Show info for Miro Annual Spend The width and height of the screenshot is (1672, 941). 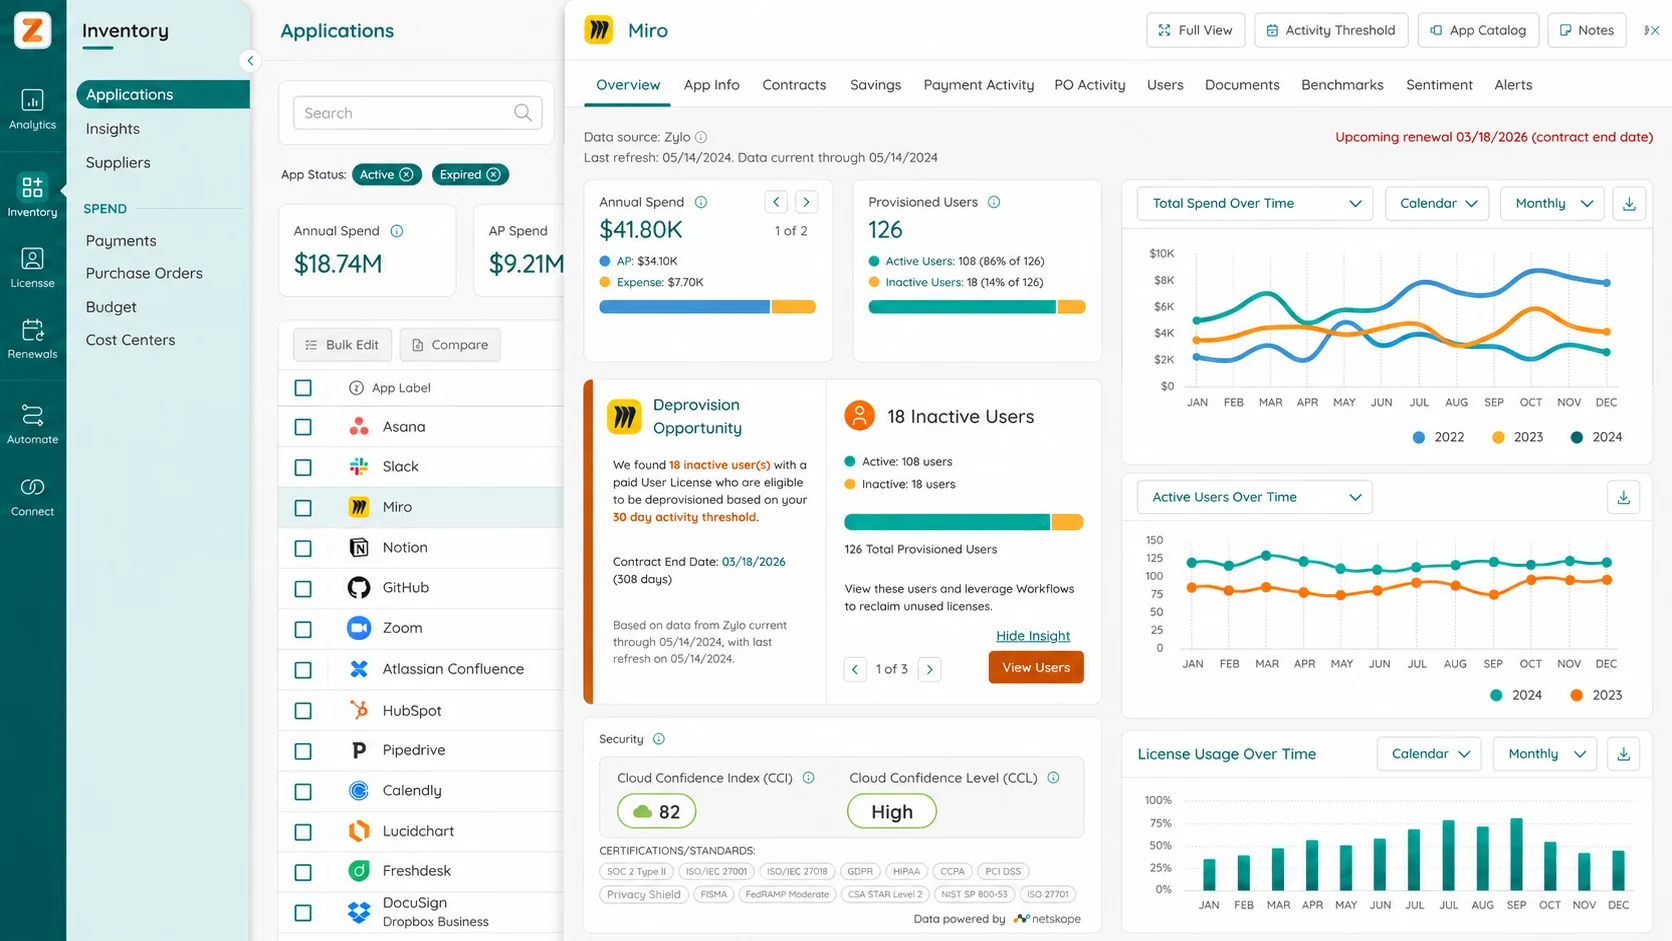(x=701, y=202)
